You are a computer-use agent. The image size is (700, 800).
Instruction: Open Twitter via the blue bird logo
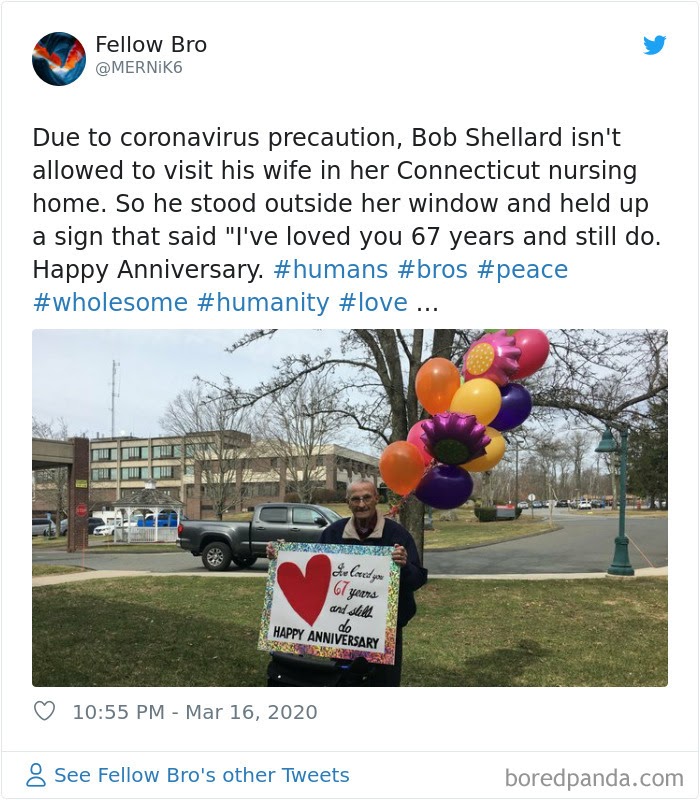pos(655,45)
